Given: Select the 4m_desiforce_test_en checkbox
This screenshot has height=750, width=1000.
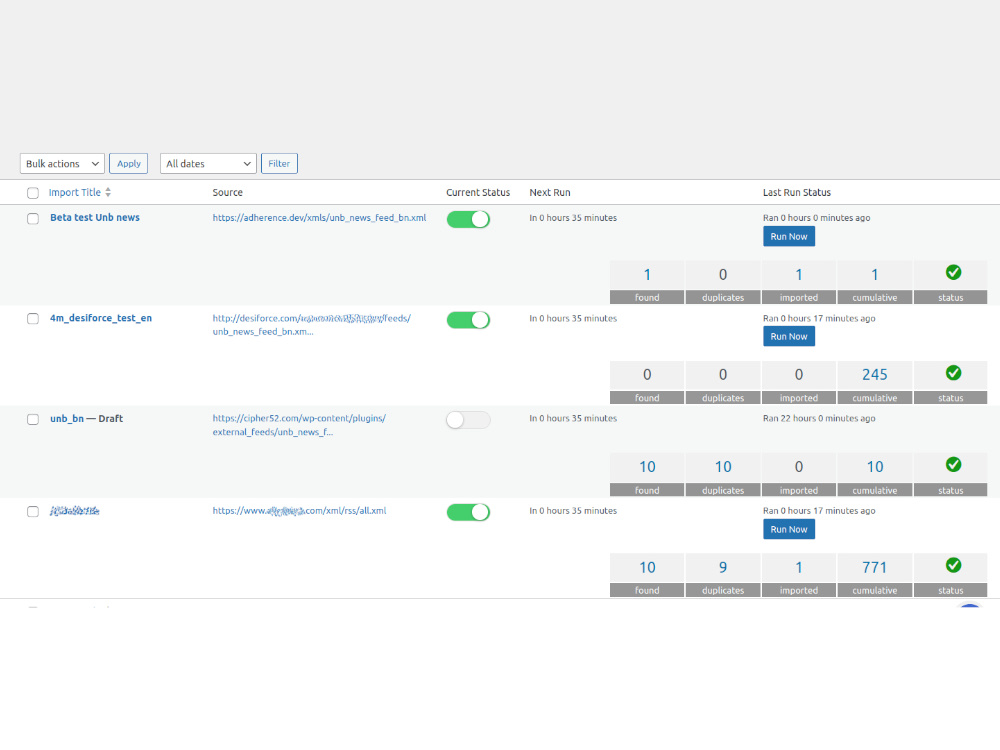Looking at the screenshot, I should click(x=33, y=318).
